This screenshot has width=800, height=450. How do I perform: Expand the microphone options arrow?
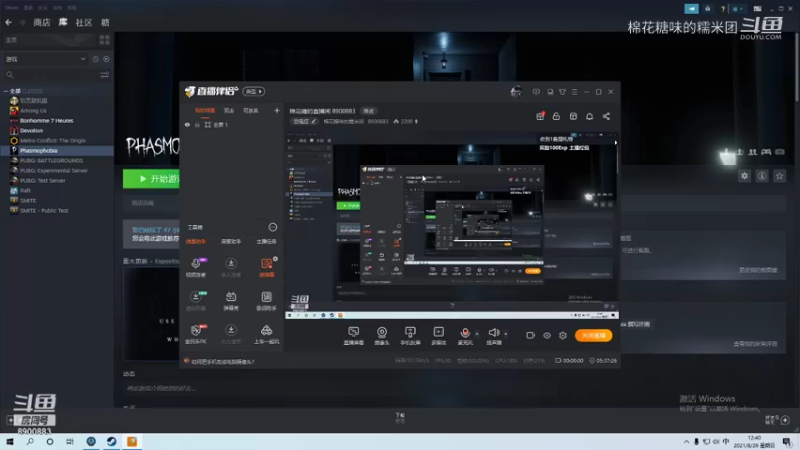coord(477,334)
